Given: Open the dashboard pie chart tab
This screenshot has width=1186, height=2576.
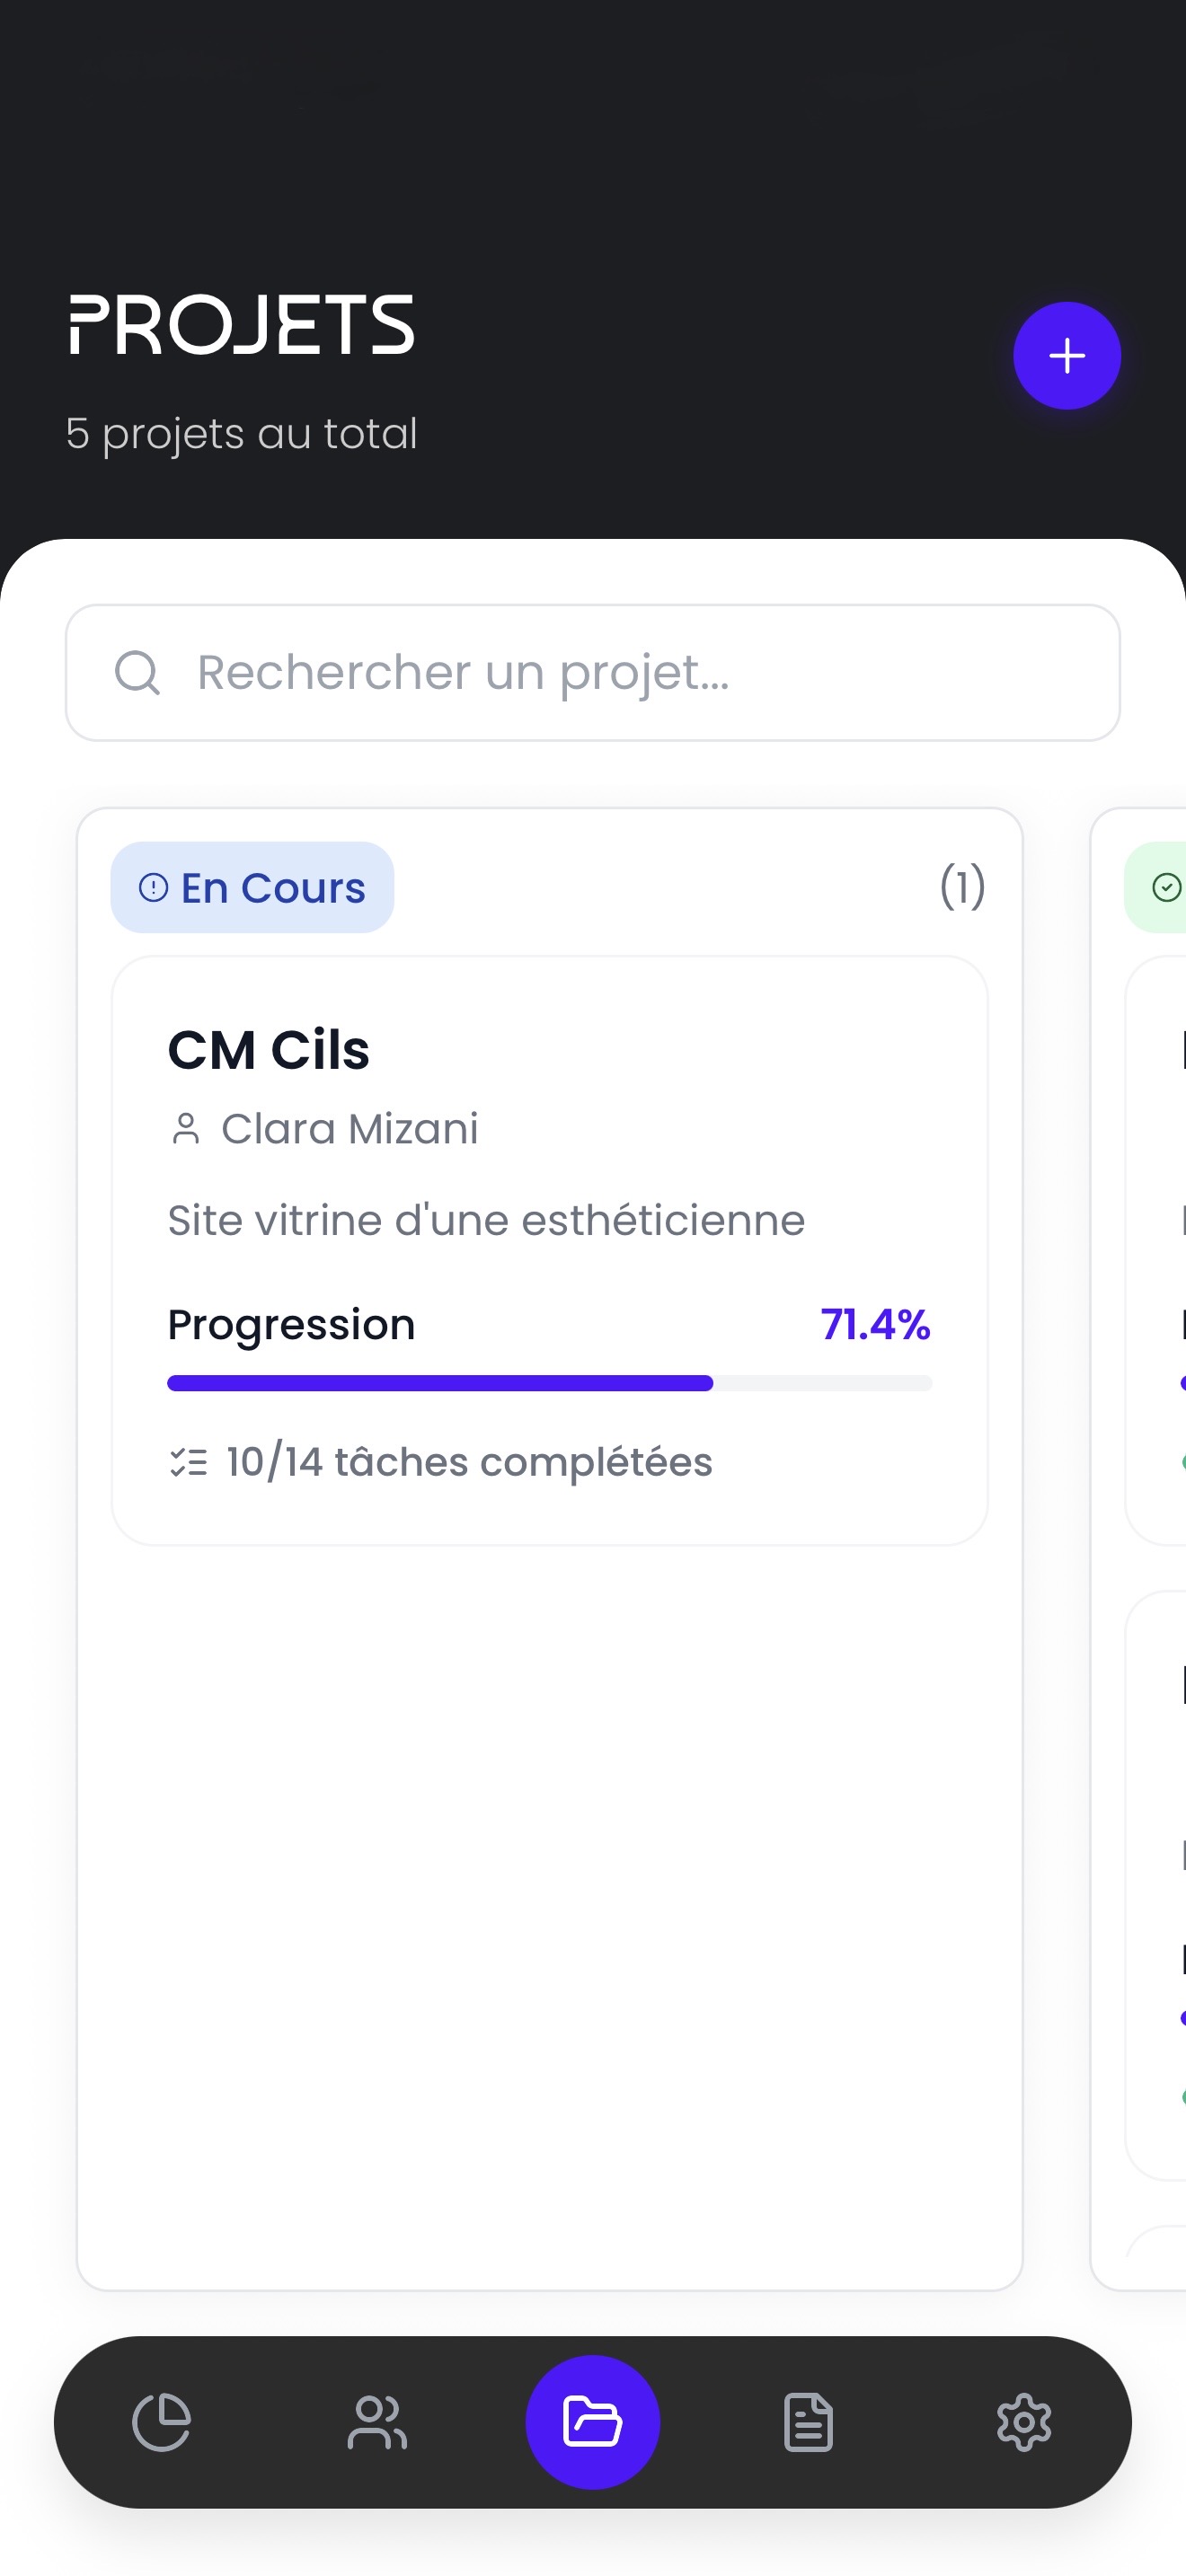Looking at the screenshot, I should [161, 2421].
